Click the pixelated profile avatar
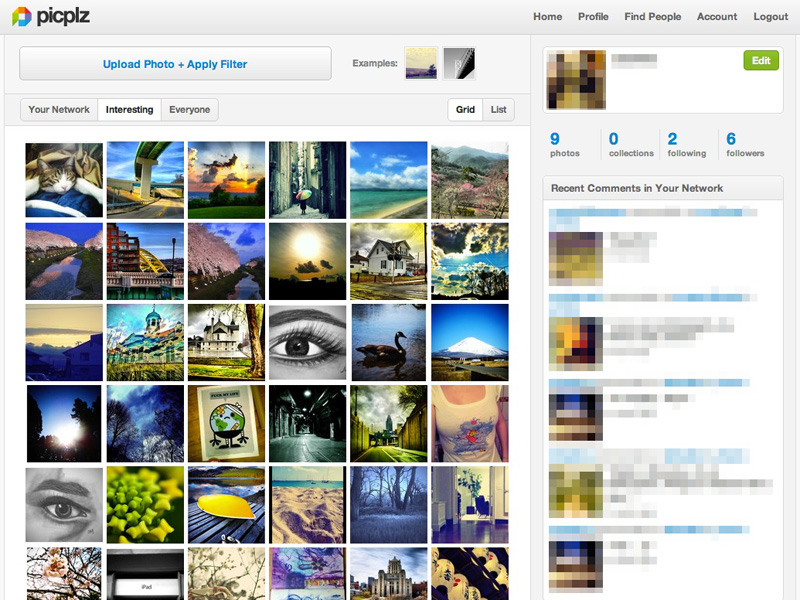The width and height of the screenshot is (800, 600). click(x=576, y=80)
